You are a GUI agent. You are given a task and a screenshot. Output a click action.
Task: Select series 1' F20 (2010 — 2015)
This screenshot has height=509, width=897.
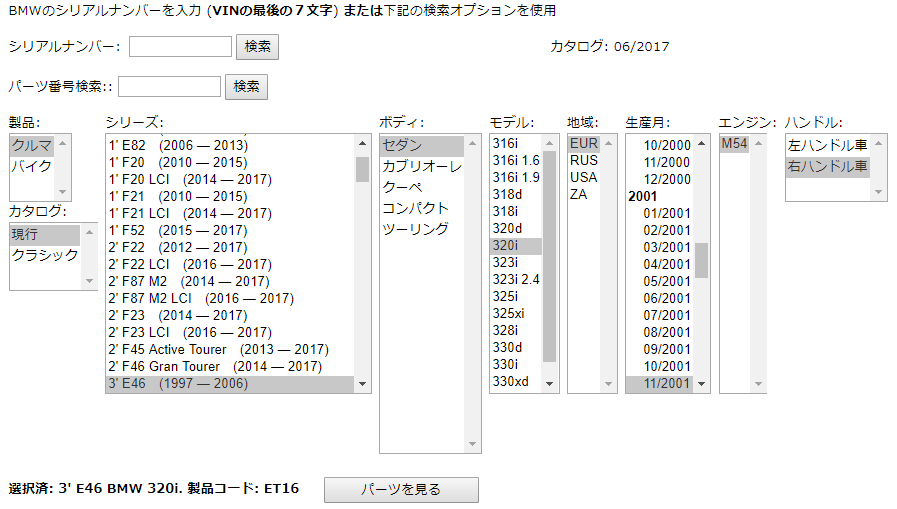pyautogui.click(x=231, y=162)
